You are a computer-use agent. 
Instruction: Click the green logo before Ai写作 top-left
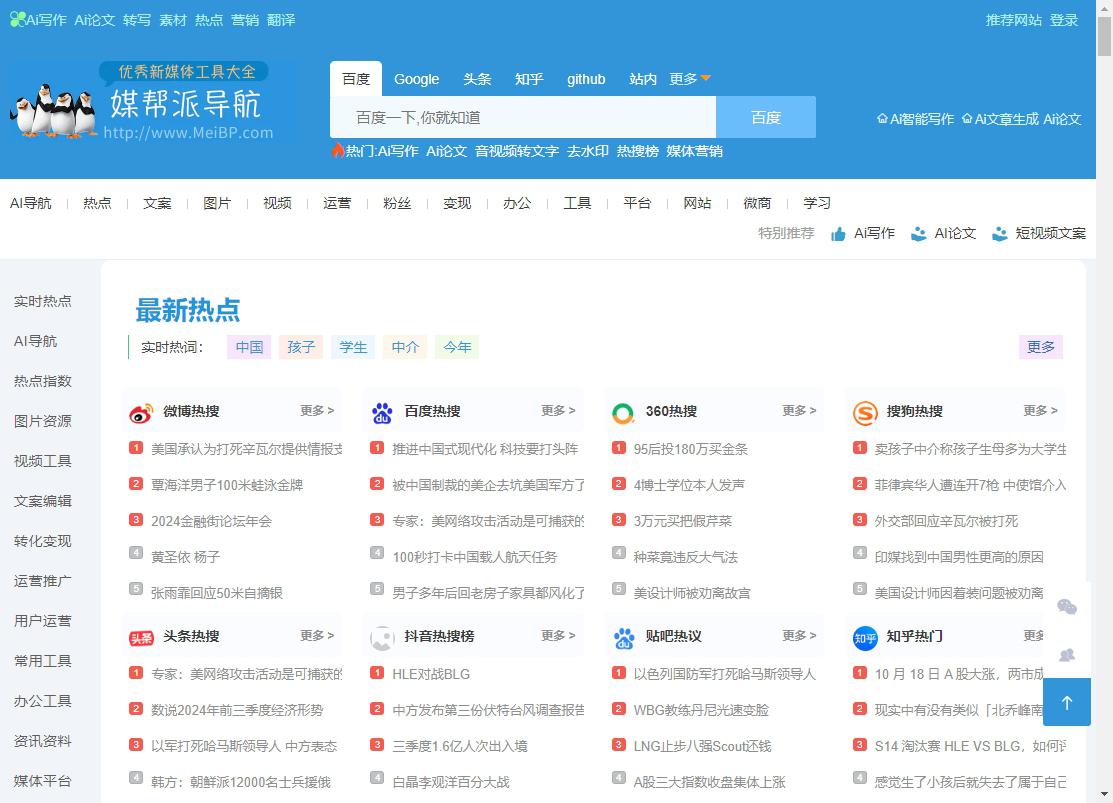click(x=18, y=19)
